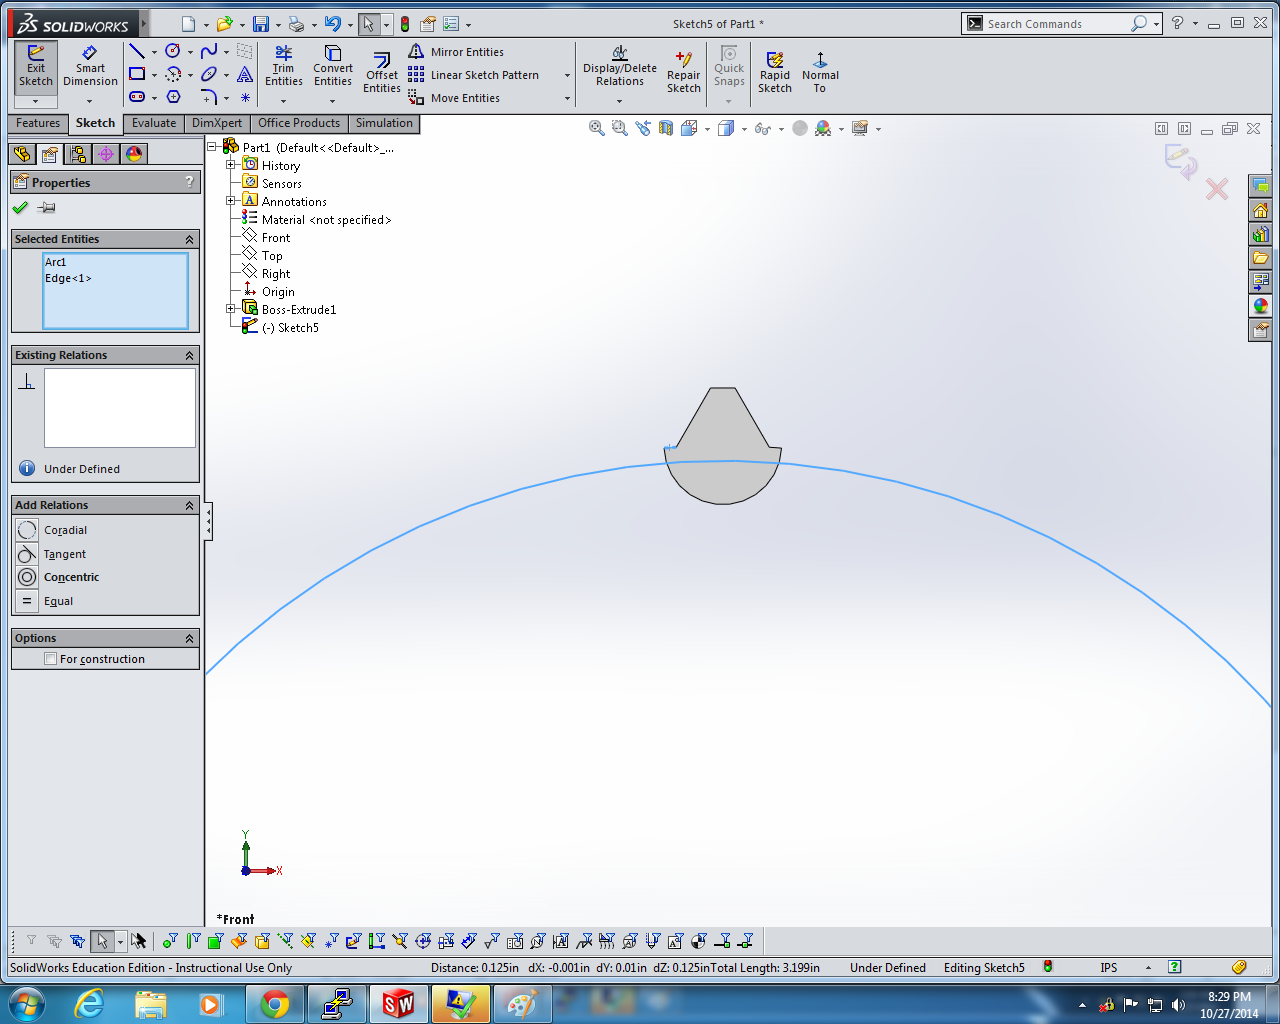Collapse the Add Relations section

(189, 506)
